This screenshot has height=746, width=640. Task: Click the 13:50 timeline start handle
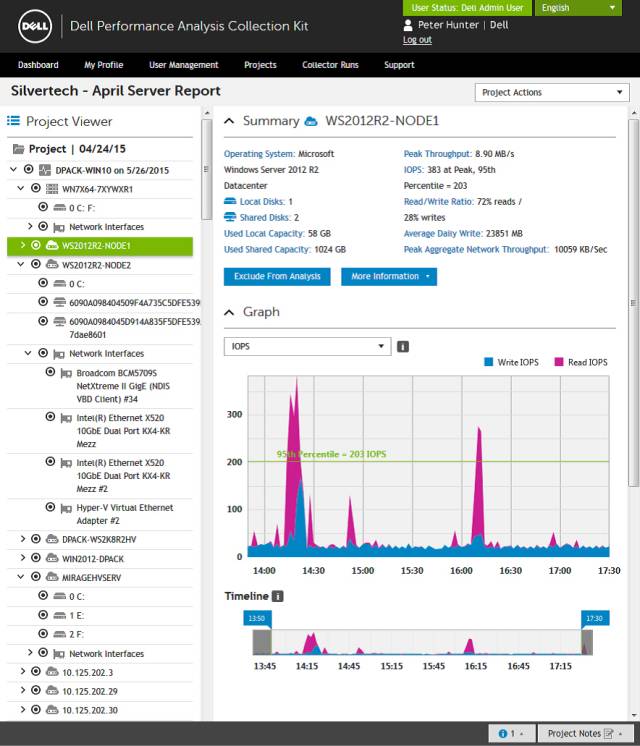tap(257, 618)
